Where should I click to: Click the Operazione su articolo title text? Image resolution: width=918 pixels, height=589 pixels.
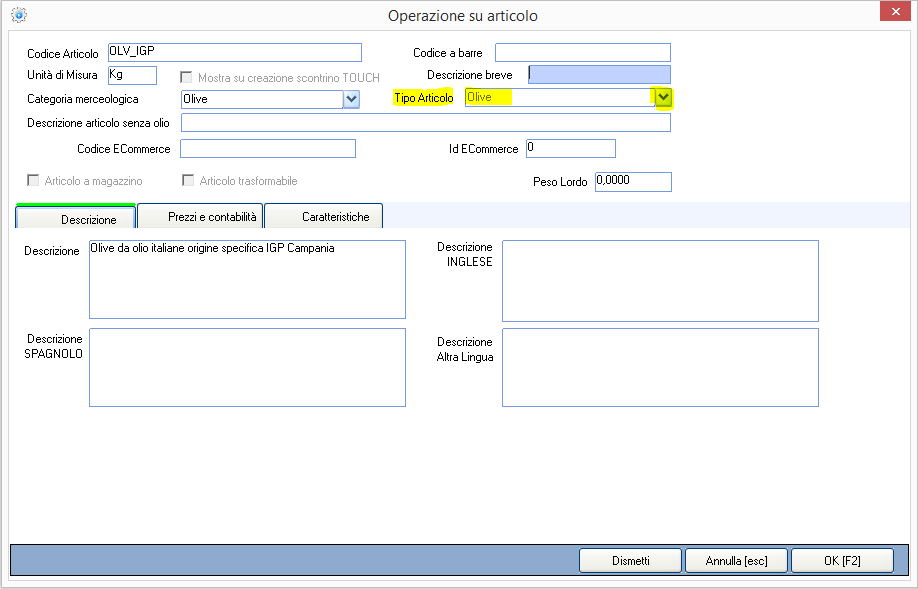coord(463,16)
